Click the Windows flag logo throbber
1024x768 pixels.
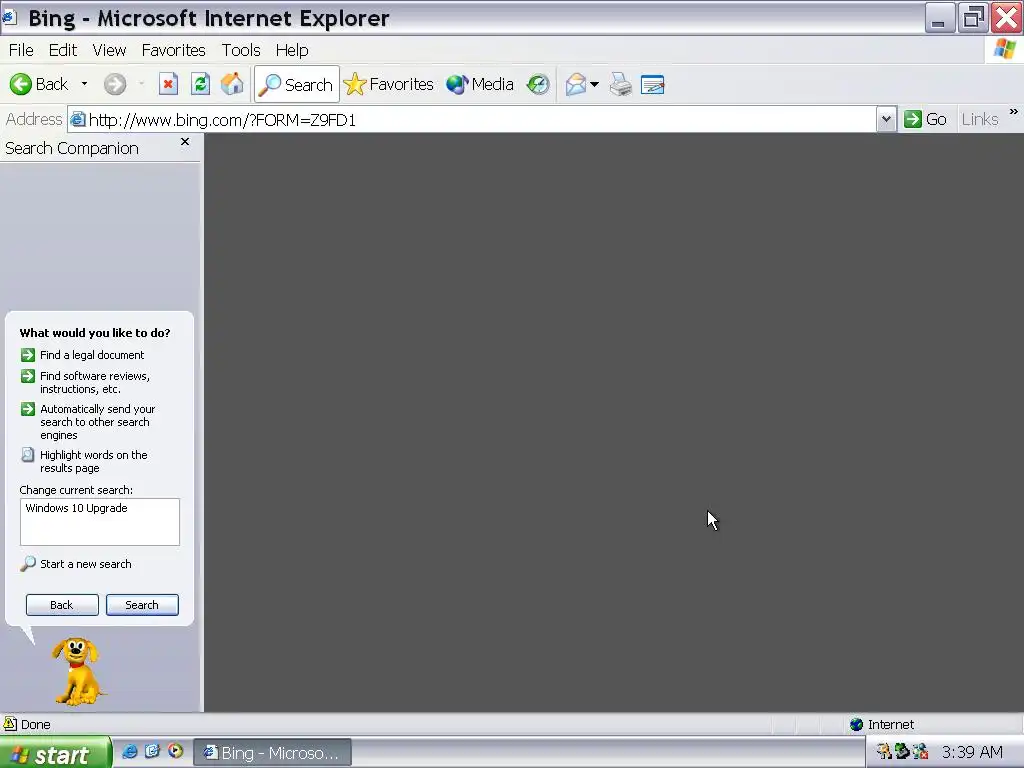pyautogui.click(x=1004, y=49)
